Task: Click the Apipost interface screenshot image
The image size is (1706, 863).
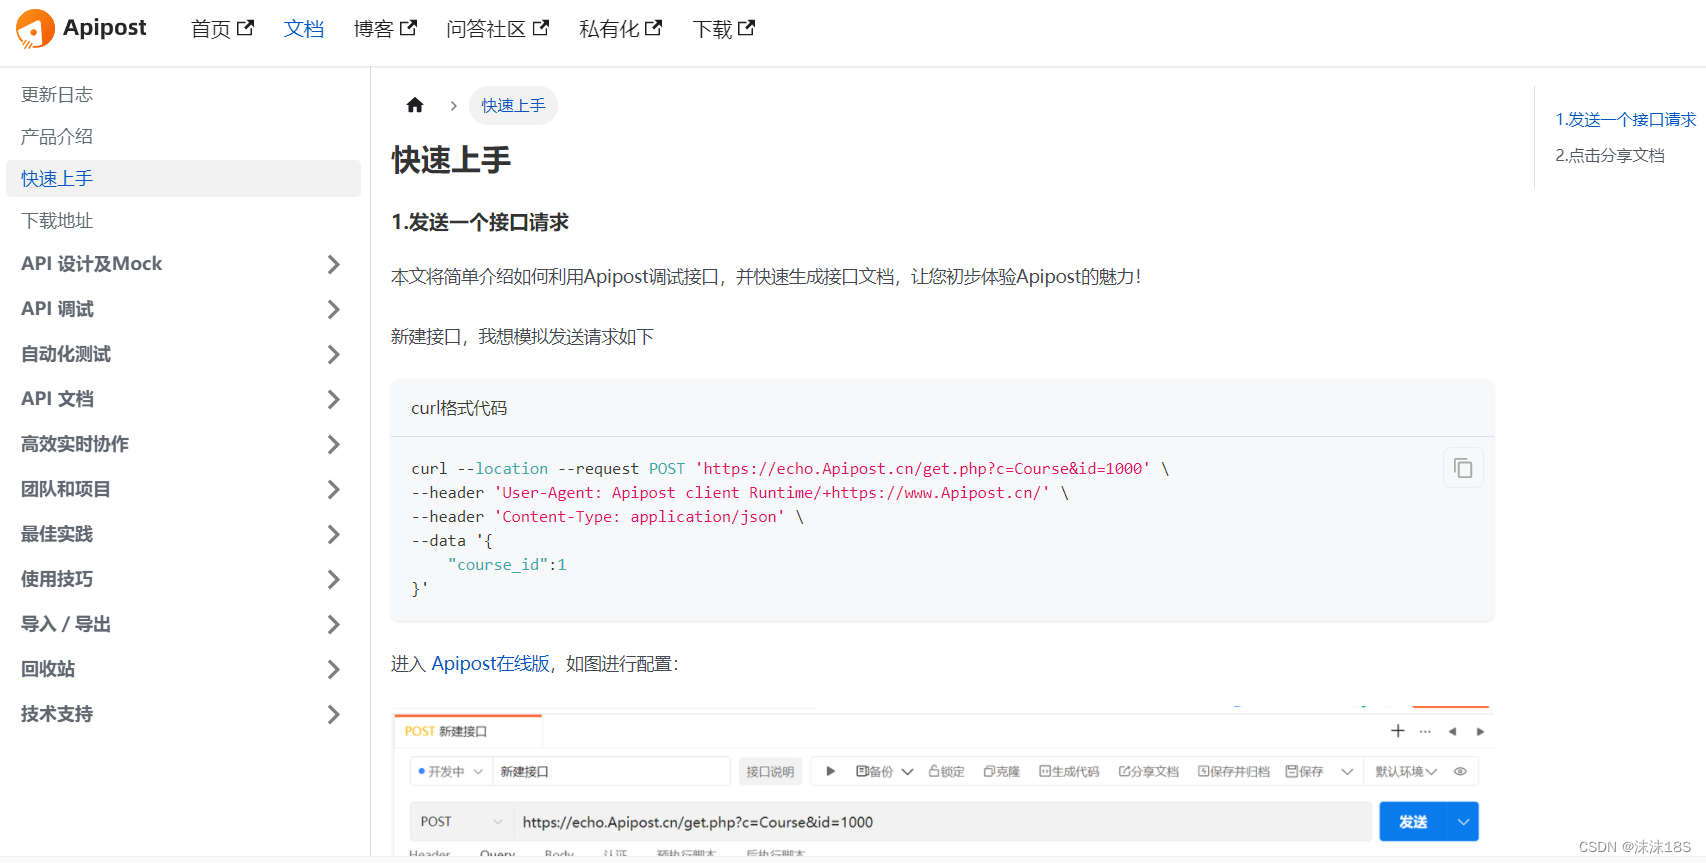Action: 942,780
